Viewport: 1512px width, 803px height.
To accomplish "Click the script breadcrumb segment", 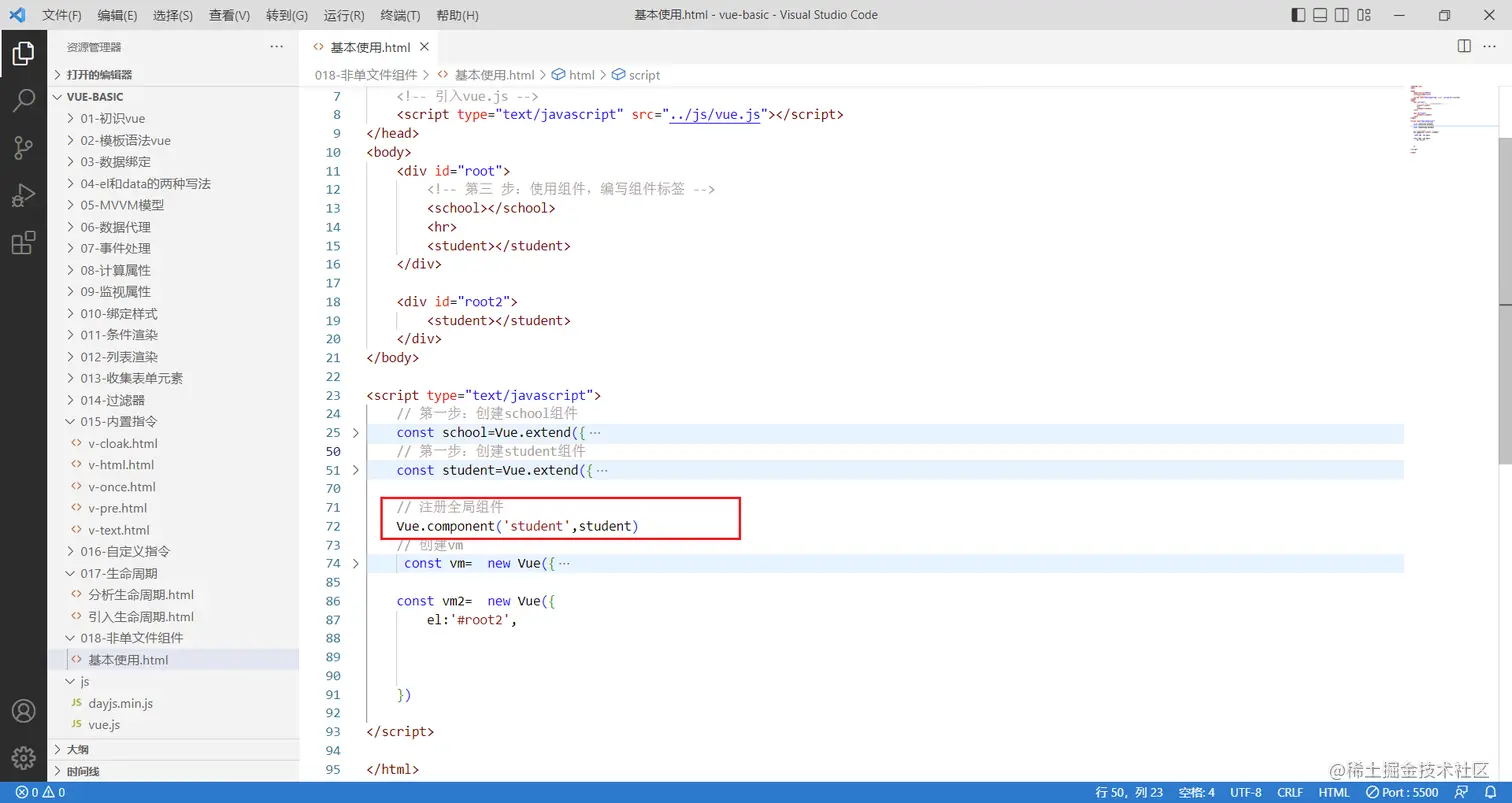I will click(x=637, y=75).
